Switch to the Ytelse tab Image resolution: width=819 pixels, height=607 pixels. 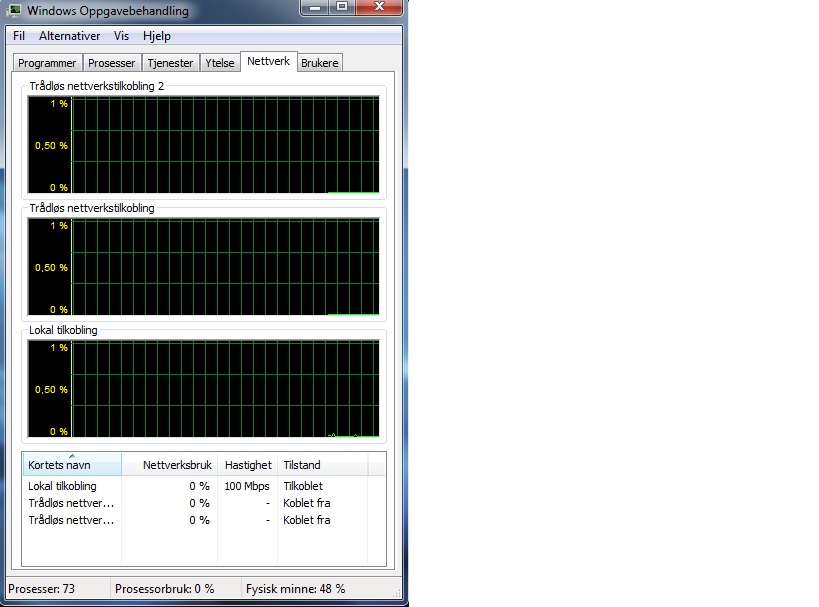pyautogui.click(x=219, y=63)
